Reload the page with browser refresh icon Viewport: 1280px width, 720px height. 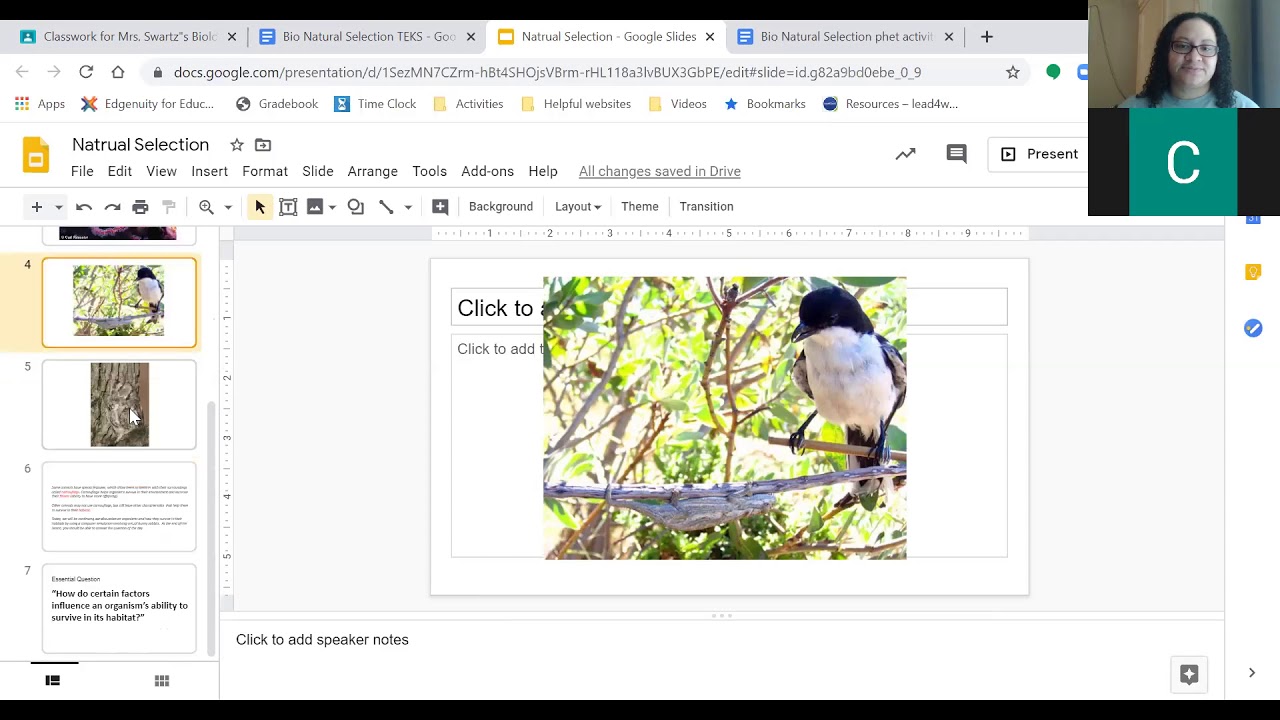coord(86,72)
